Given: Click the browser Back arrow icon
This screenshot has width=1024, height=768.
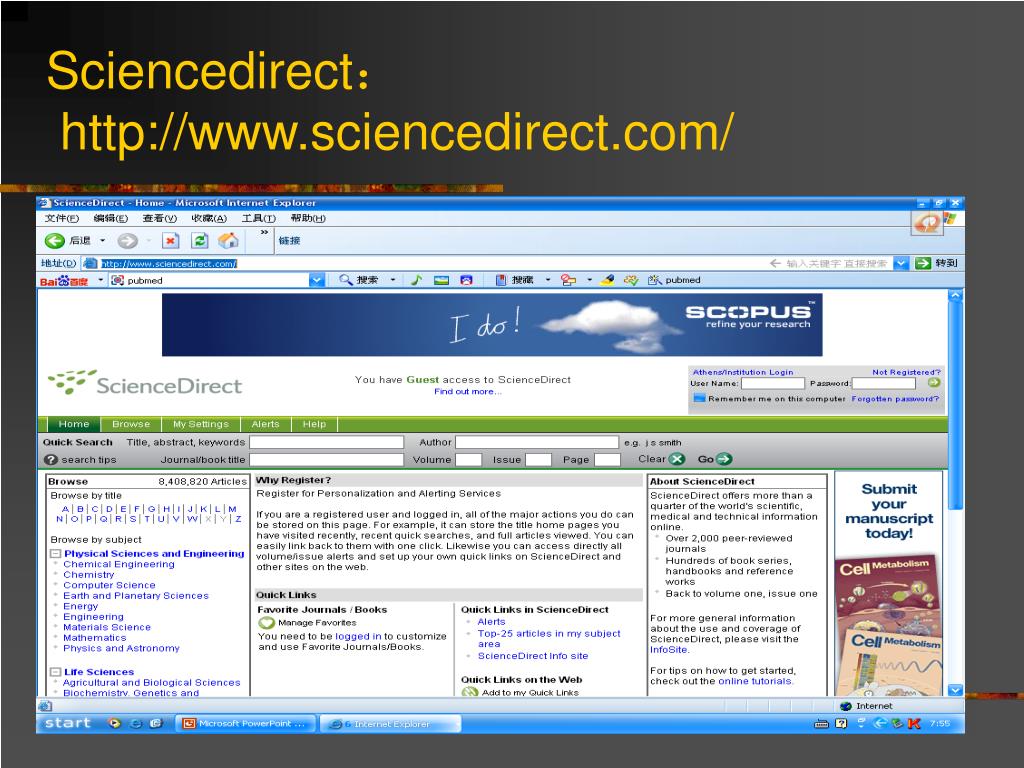Looking at the screenshot, I should pyautogui.click(x=54, y=241).
